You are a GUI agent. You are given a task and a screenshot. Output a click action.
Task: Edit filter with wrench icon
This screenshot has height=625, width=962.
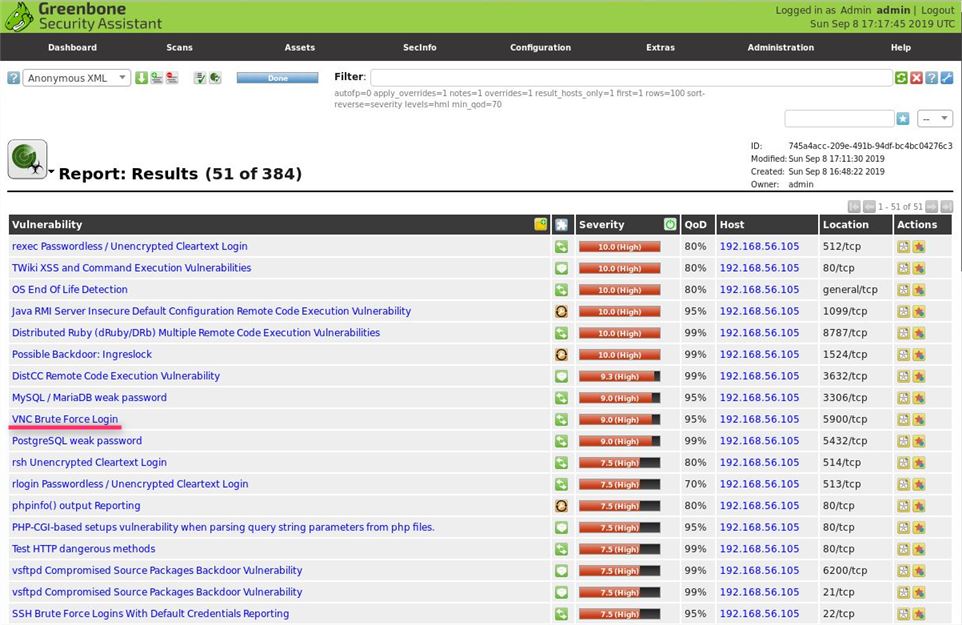[x=947, y=78]
